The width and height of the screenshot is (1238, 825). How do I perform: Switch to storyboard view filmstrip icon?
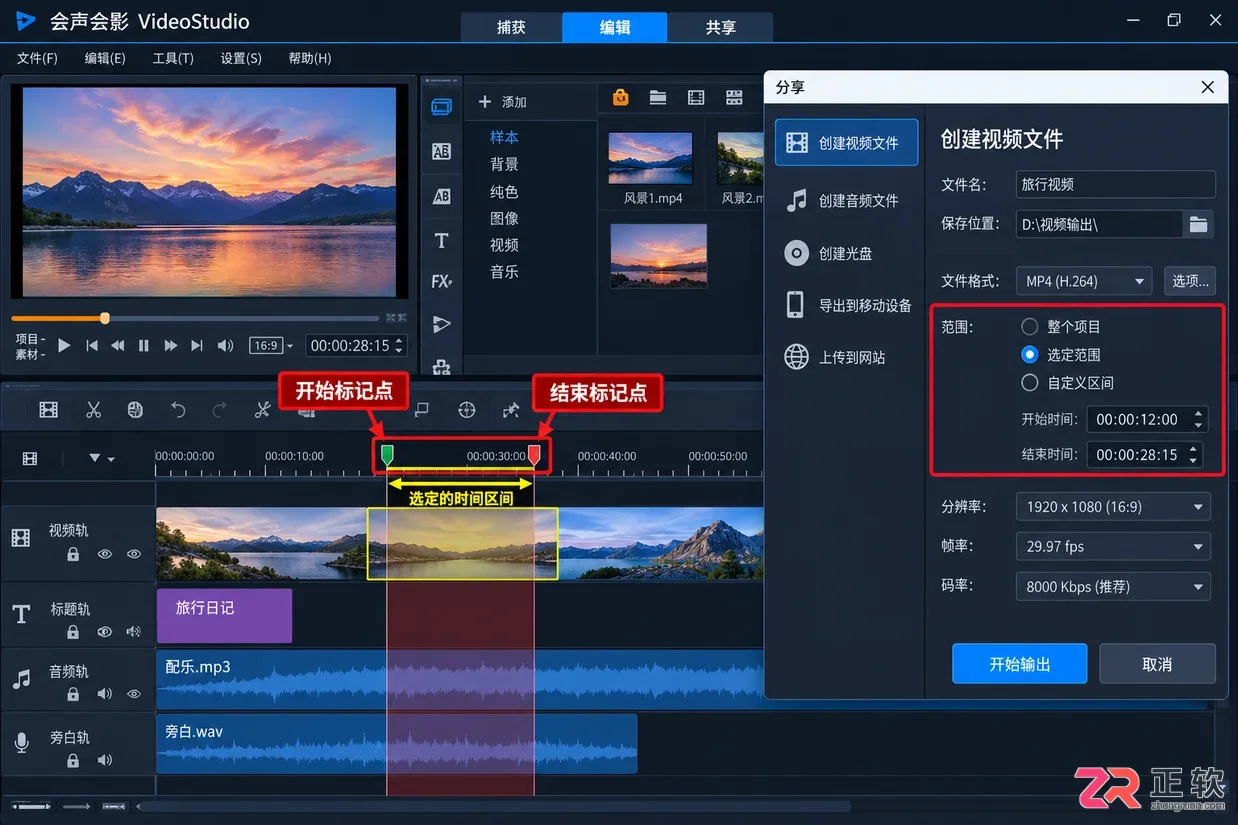pos(48,409)
